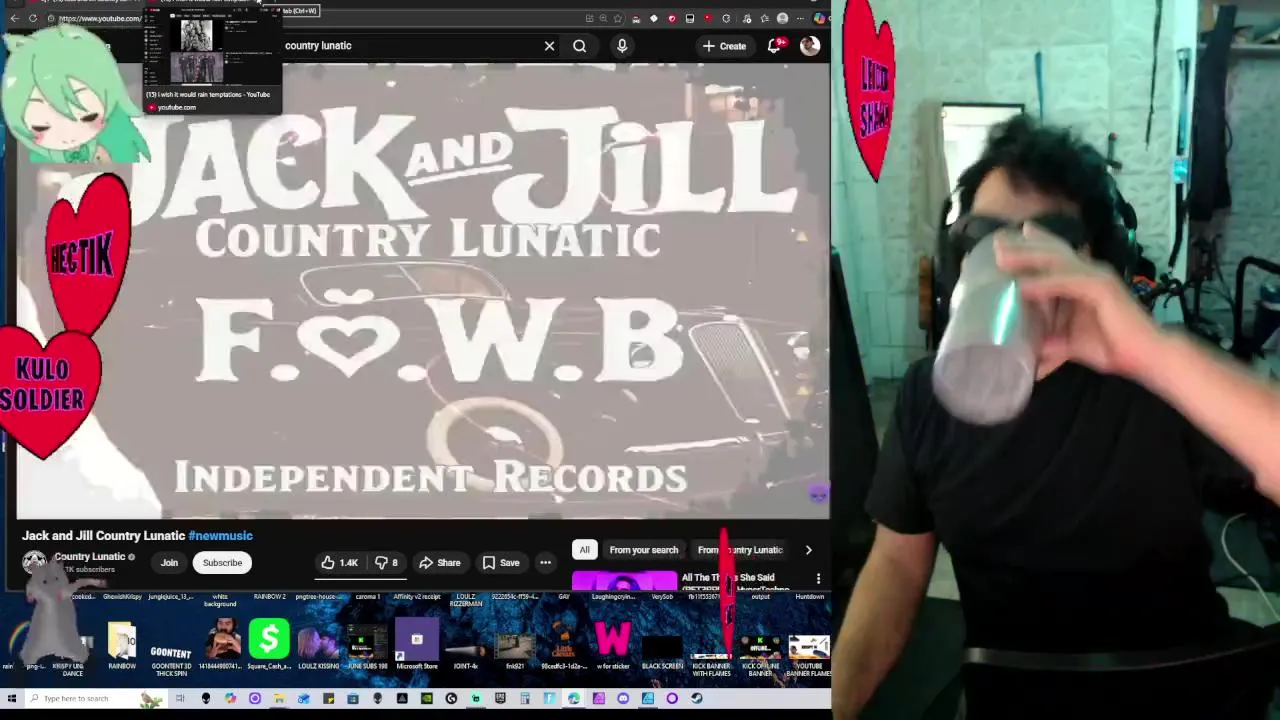Open the three-dot more actions menu

(545, 563)
